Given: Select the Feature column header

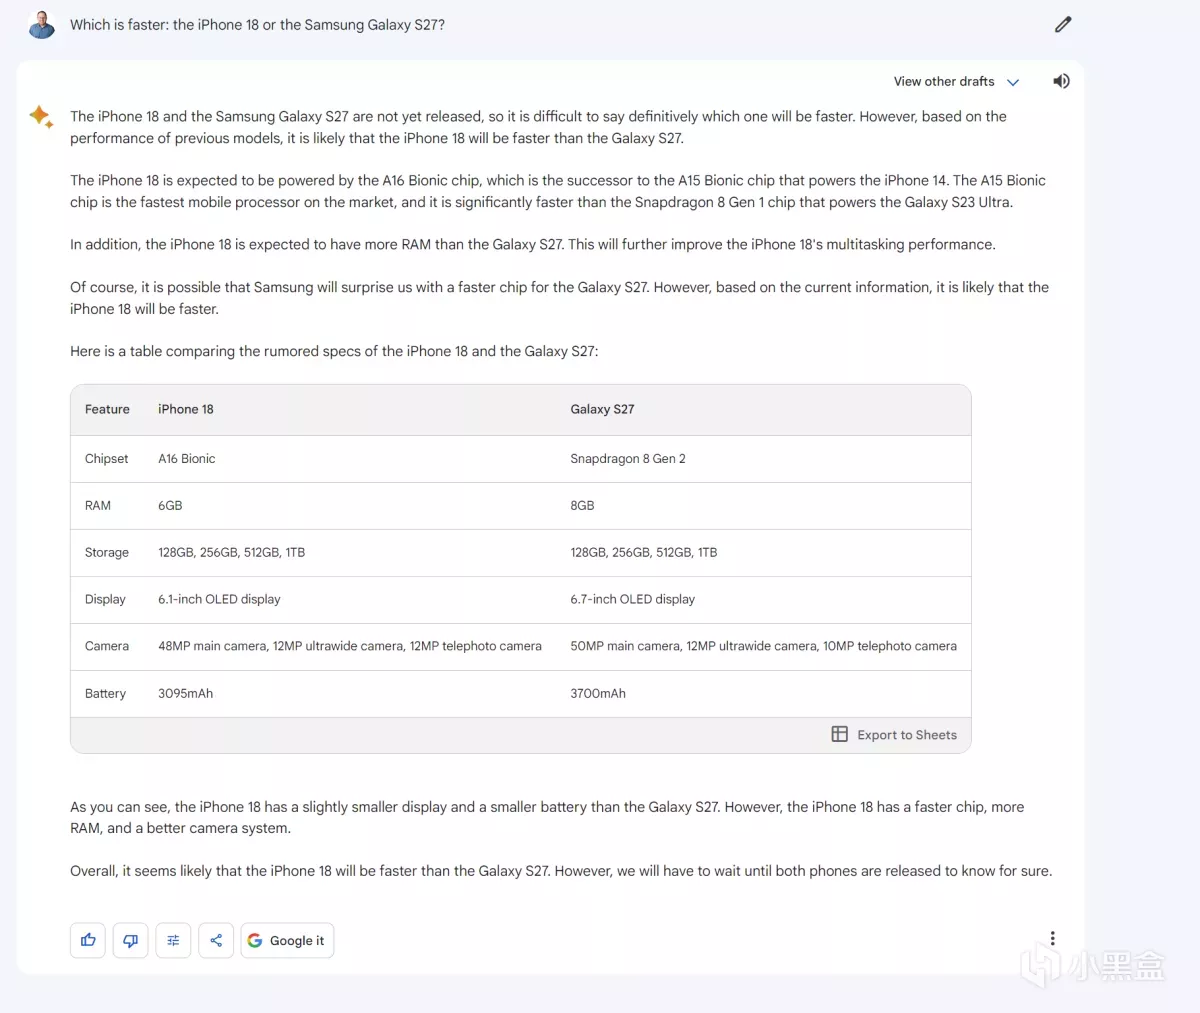Looking at the screenshot, I should (x=107, y=409).
